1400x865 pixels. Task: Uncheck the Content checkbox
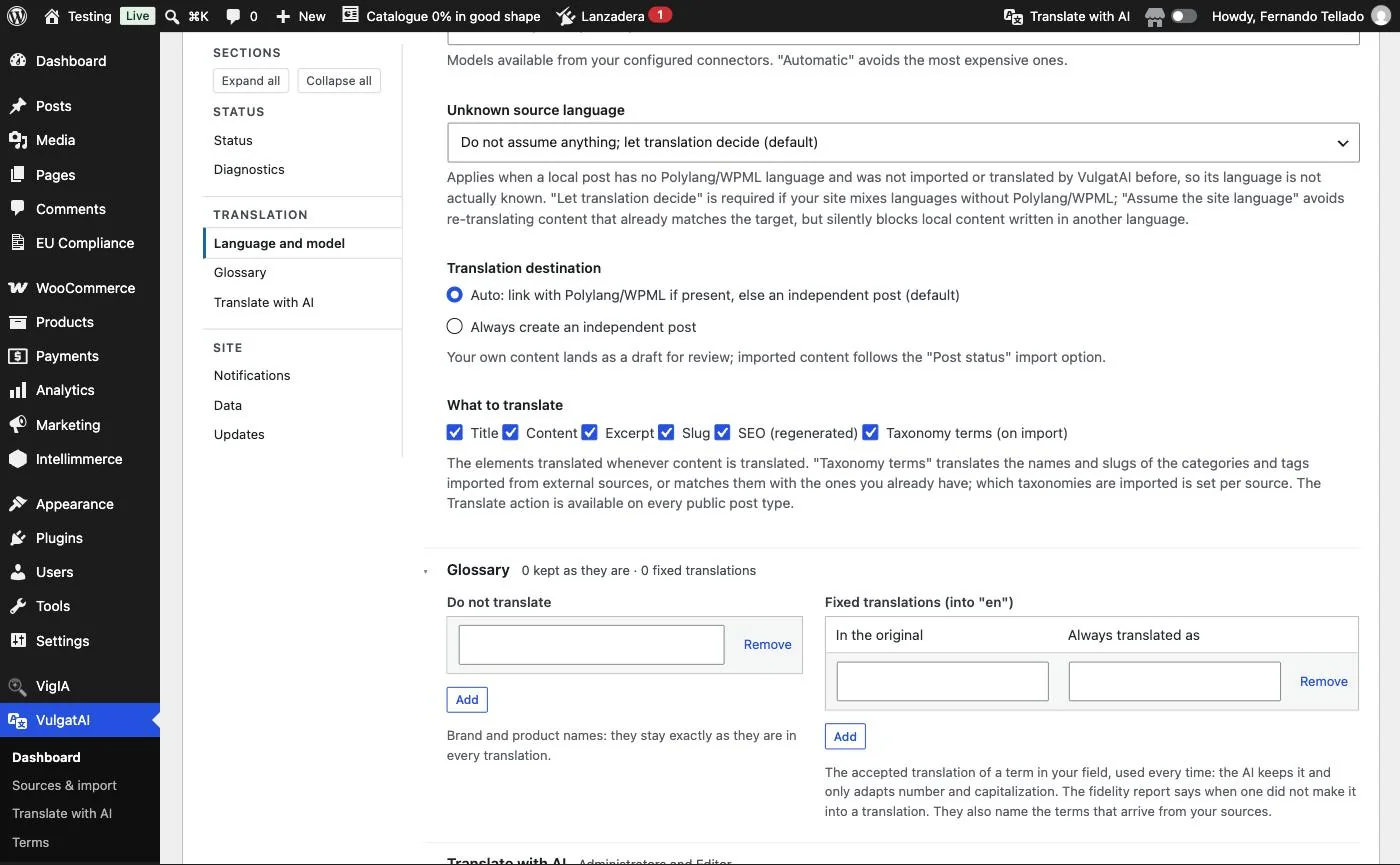[x=510, y=433]
